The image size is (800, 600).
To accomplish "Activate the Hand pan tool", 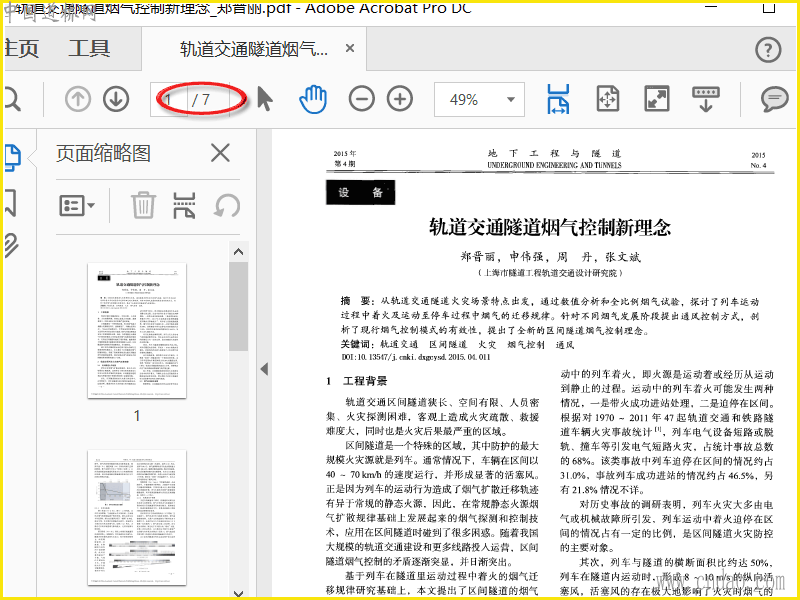I will click(314, 99).
